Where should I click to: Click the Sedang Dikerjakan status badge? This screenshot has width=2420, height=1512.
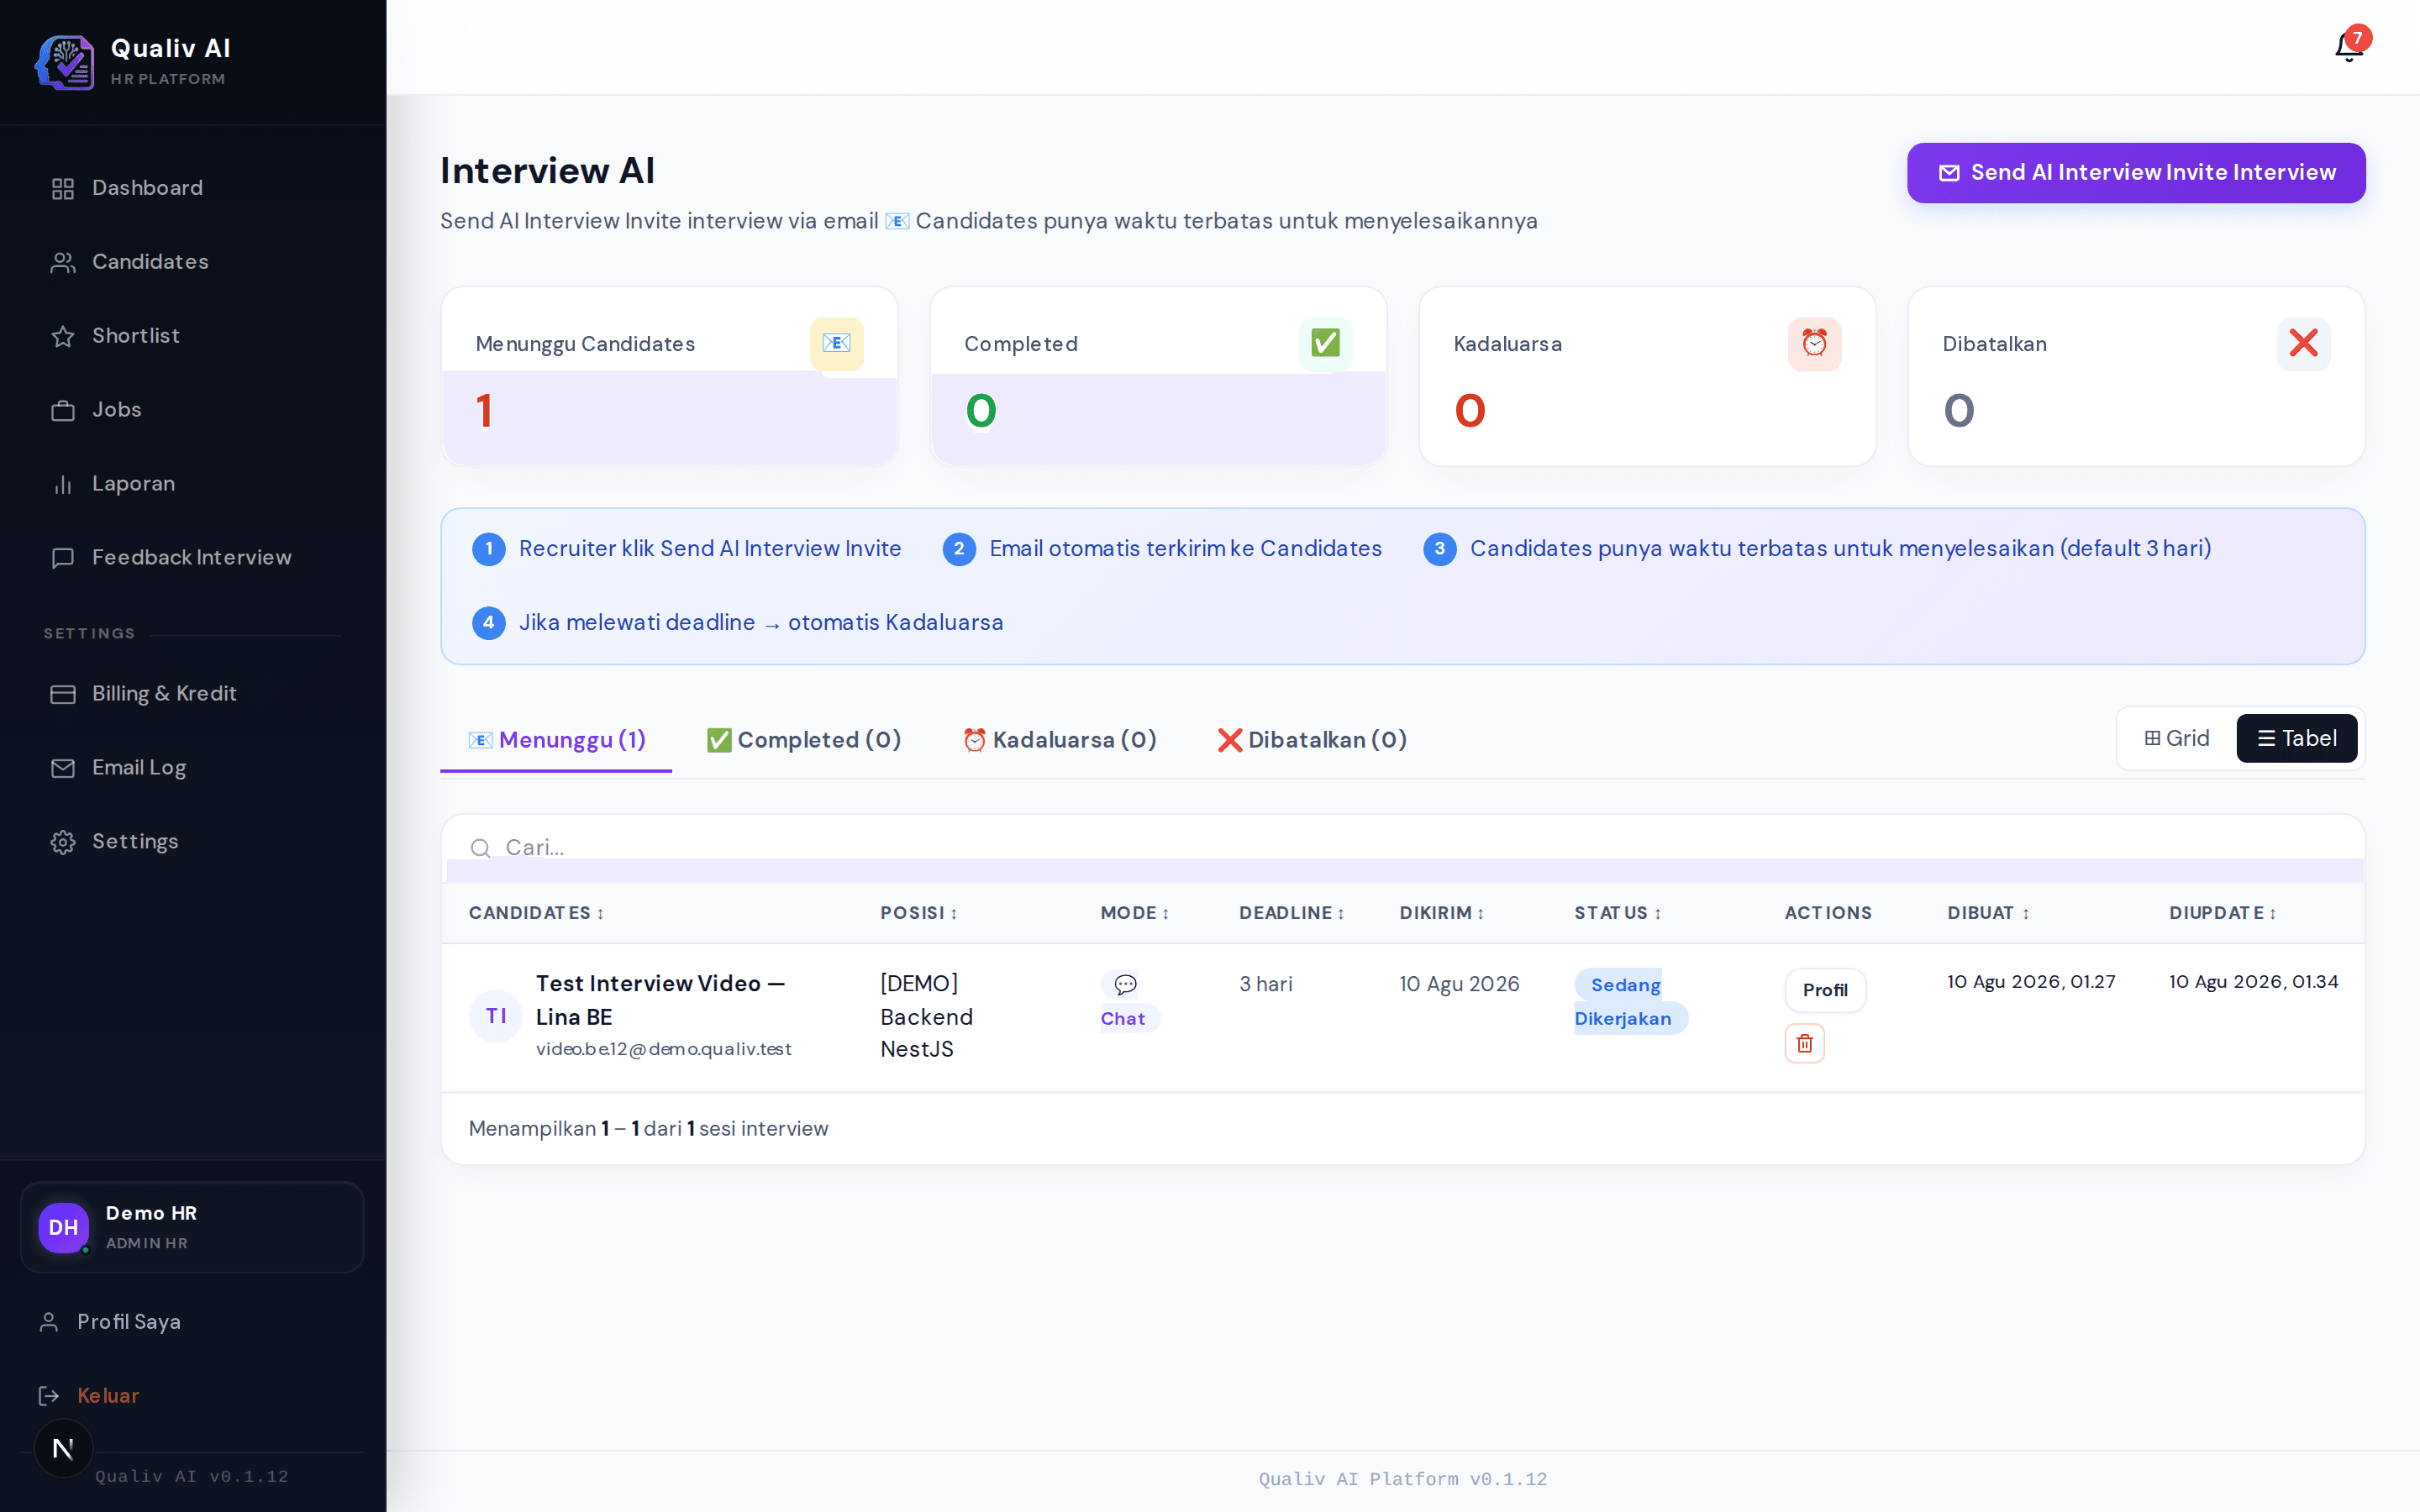(1630, 1001)
